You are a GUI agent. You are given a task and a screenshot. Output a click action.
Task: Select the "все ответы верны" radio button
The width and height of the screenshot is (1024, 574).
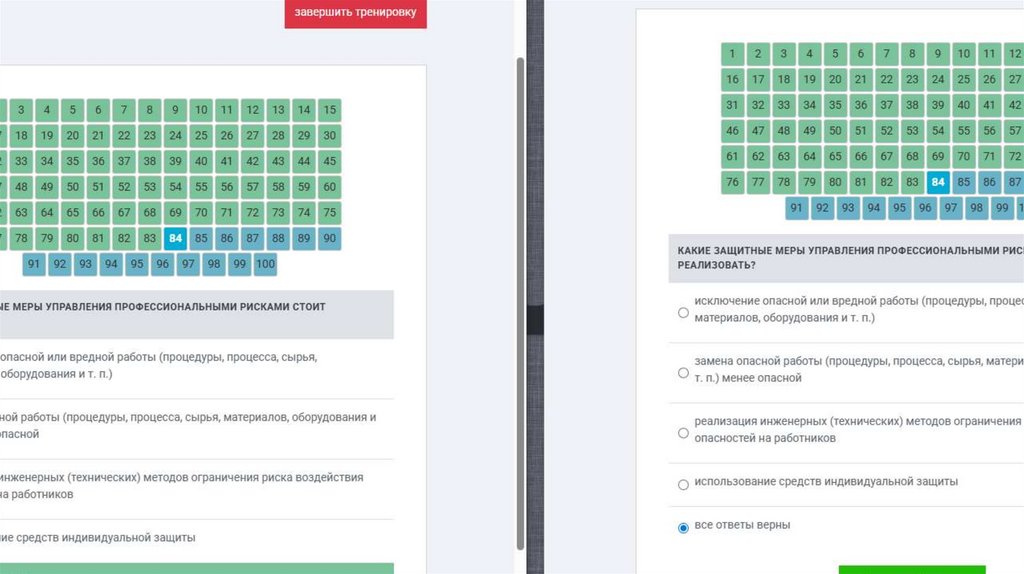coord(684,527)
